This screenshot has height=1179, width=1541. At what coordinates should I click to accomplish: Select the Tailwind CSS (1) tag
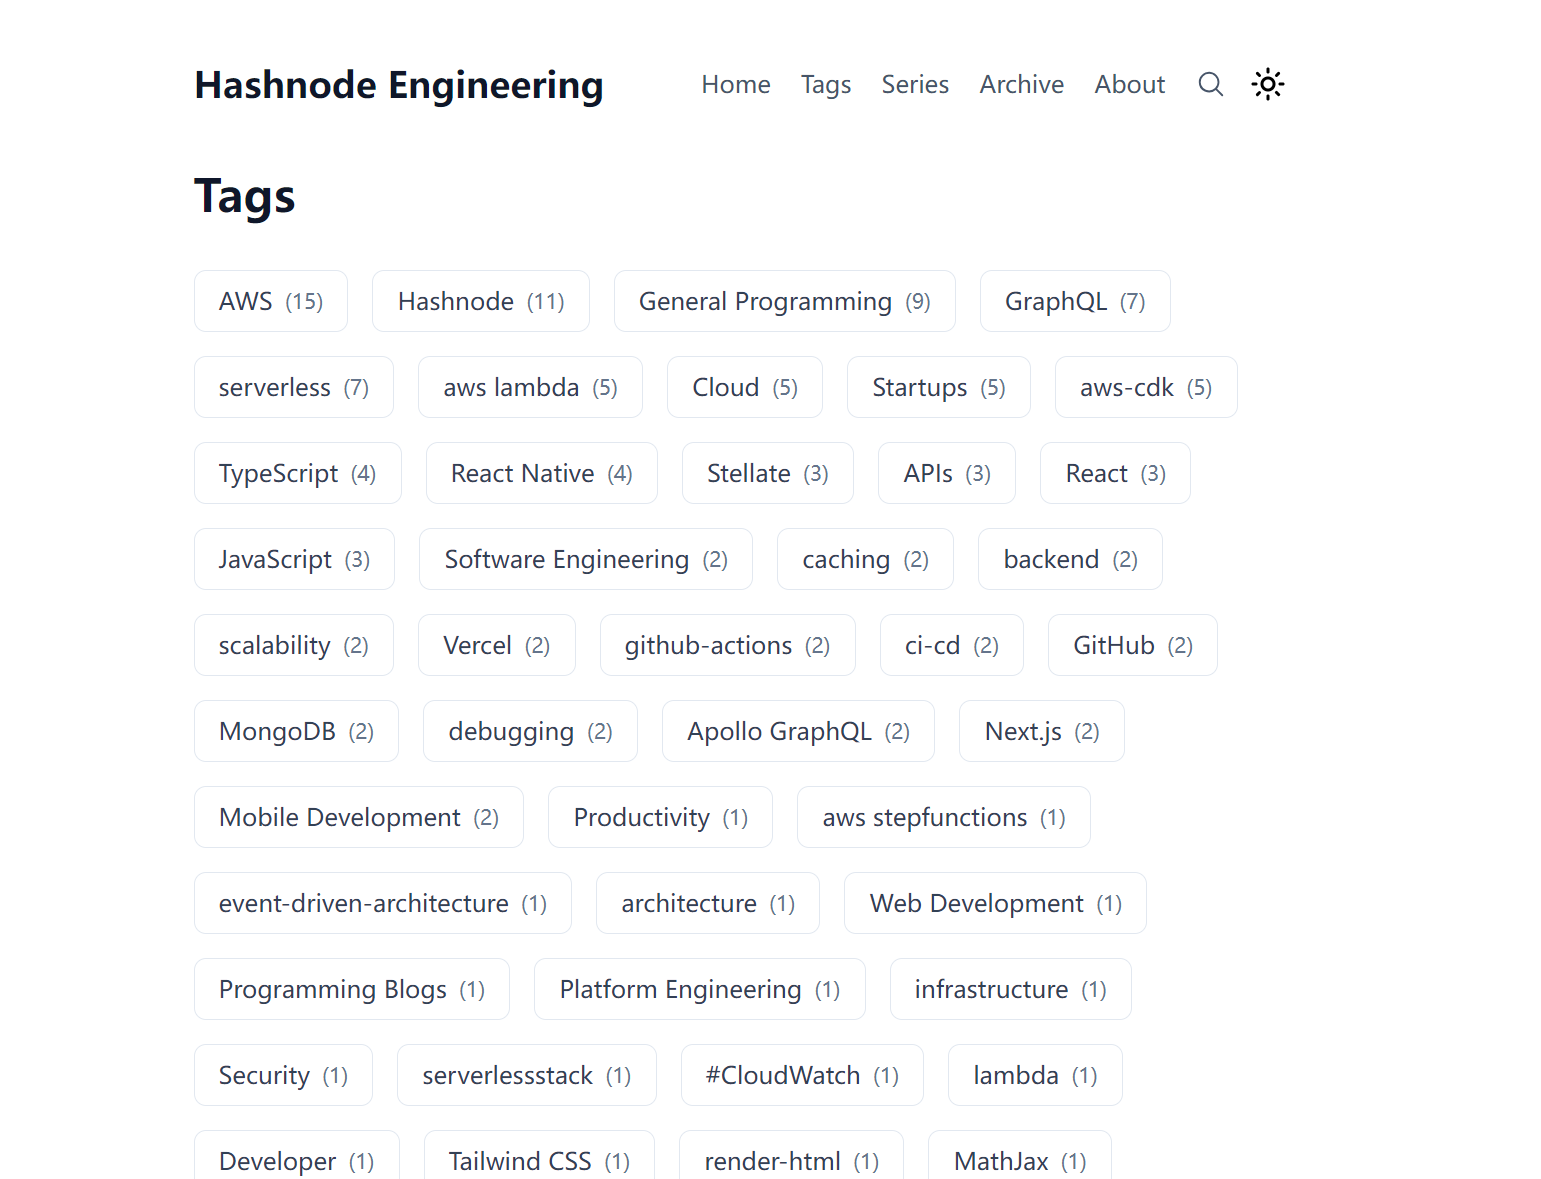pyautogui.click(x=539, y=1155)
